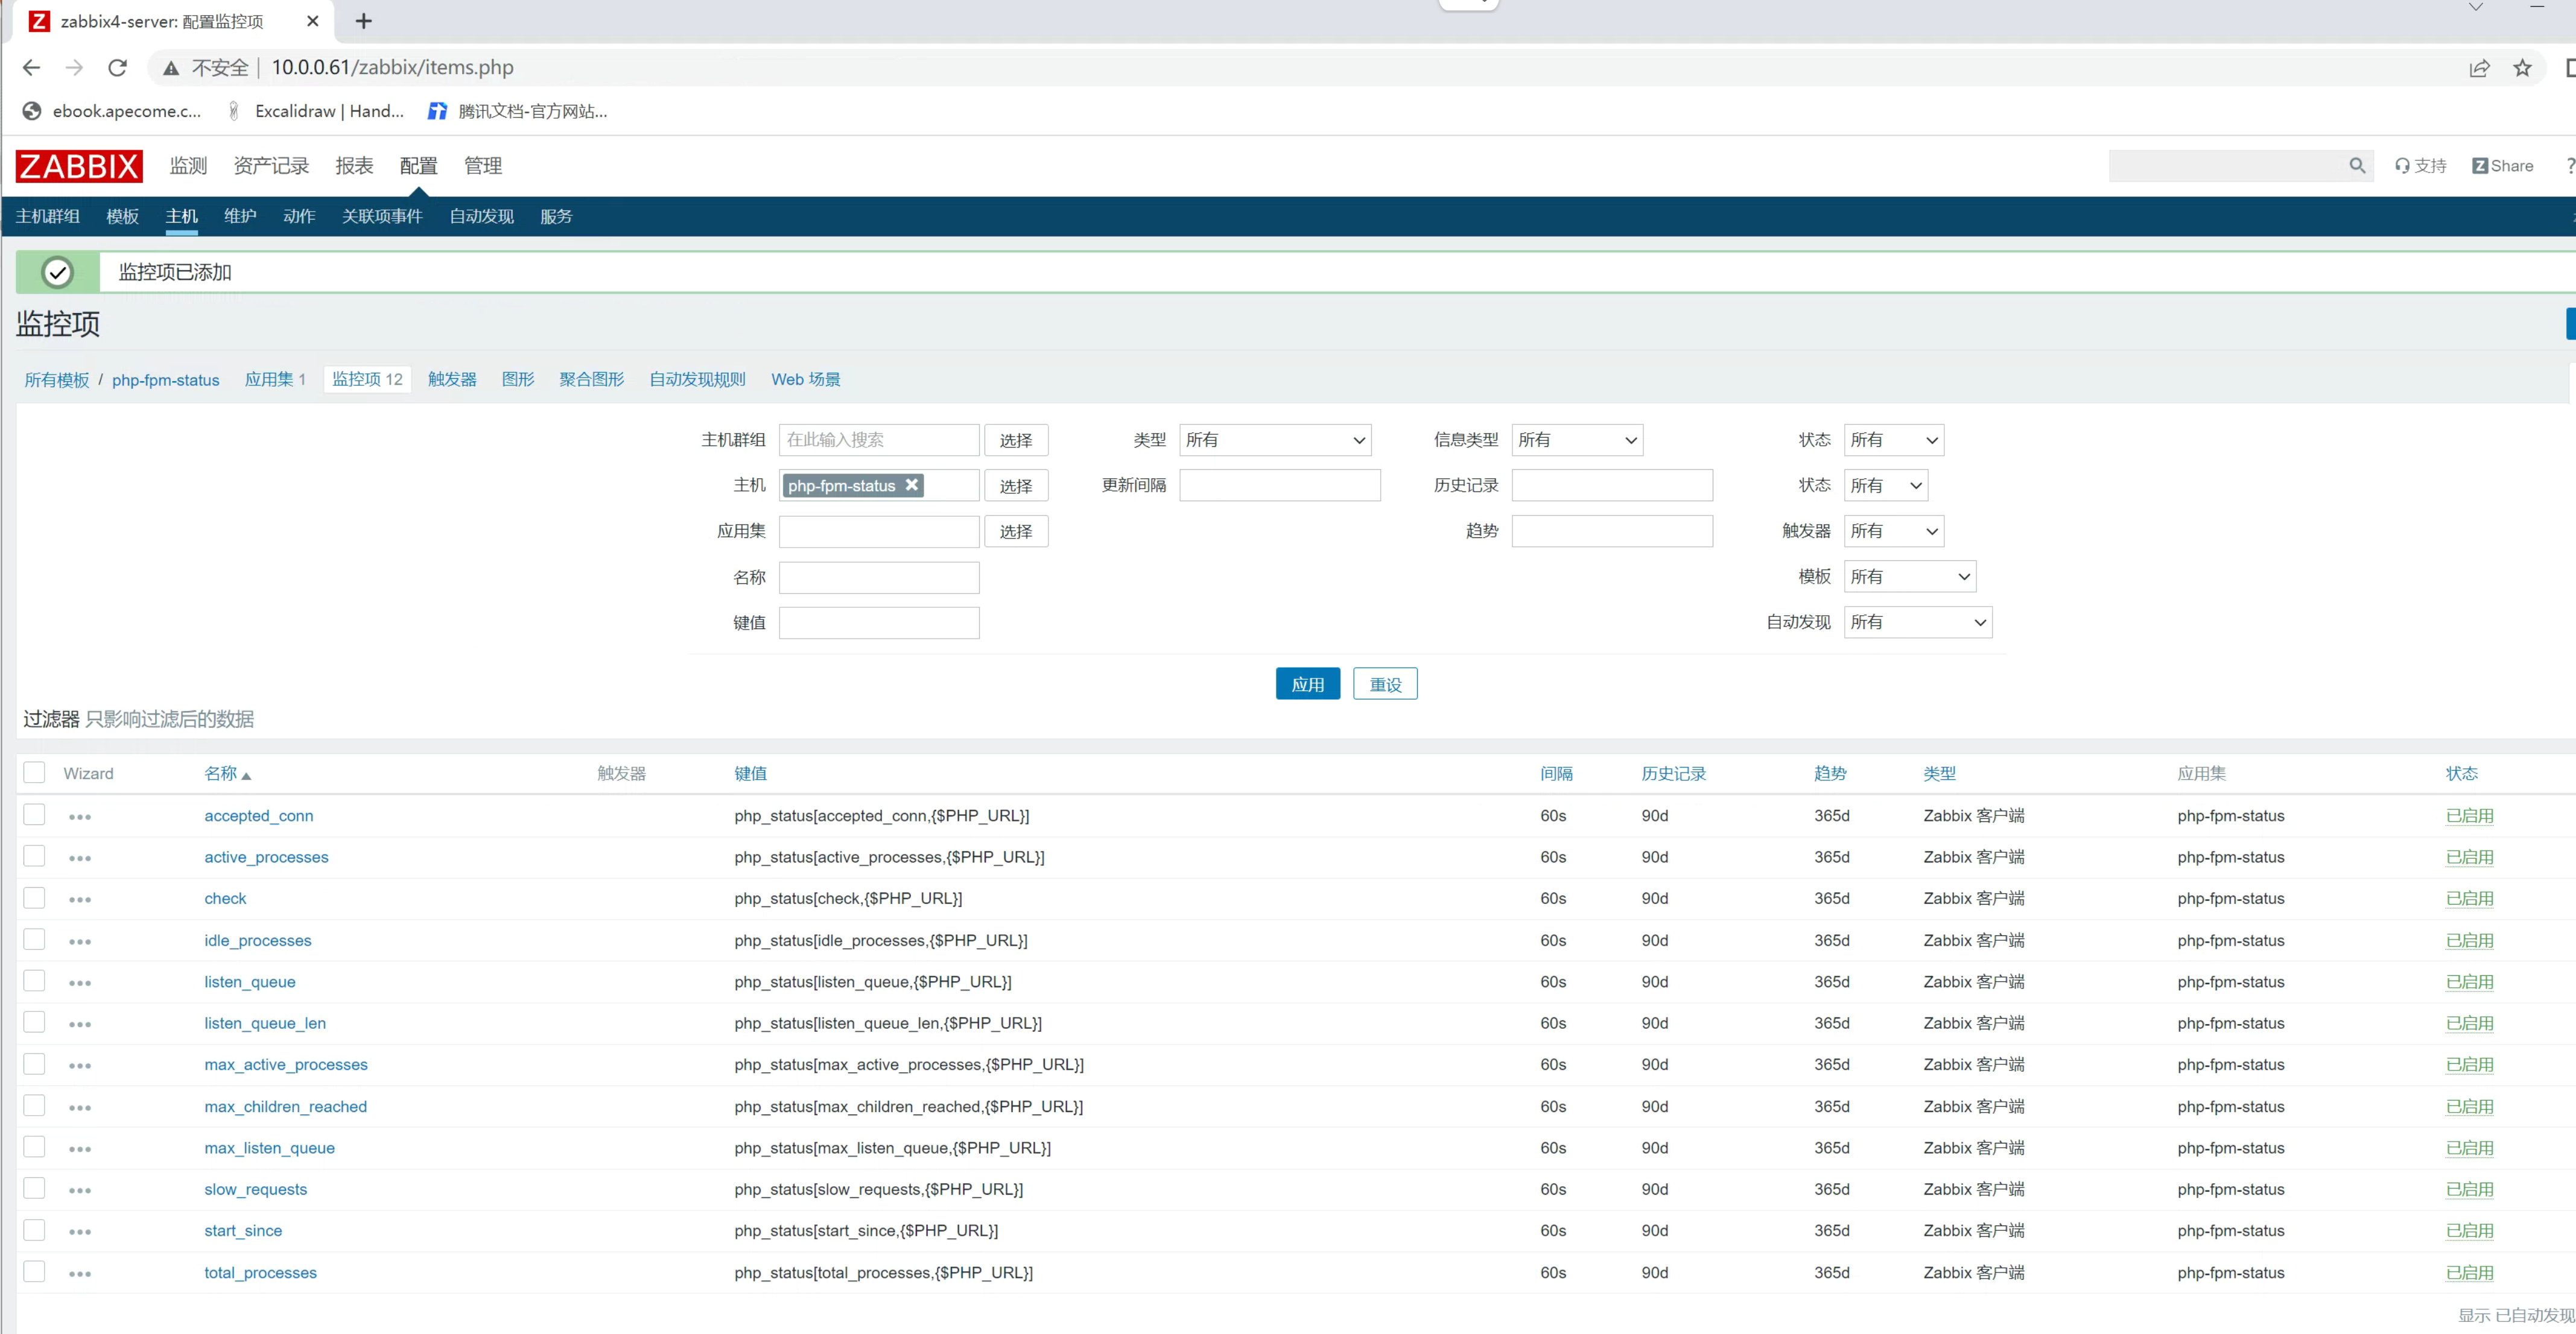
Task: Click the 键值 filter input field
Action: (878, 623)
